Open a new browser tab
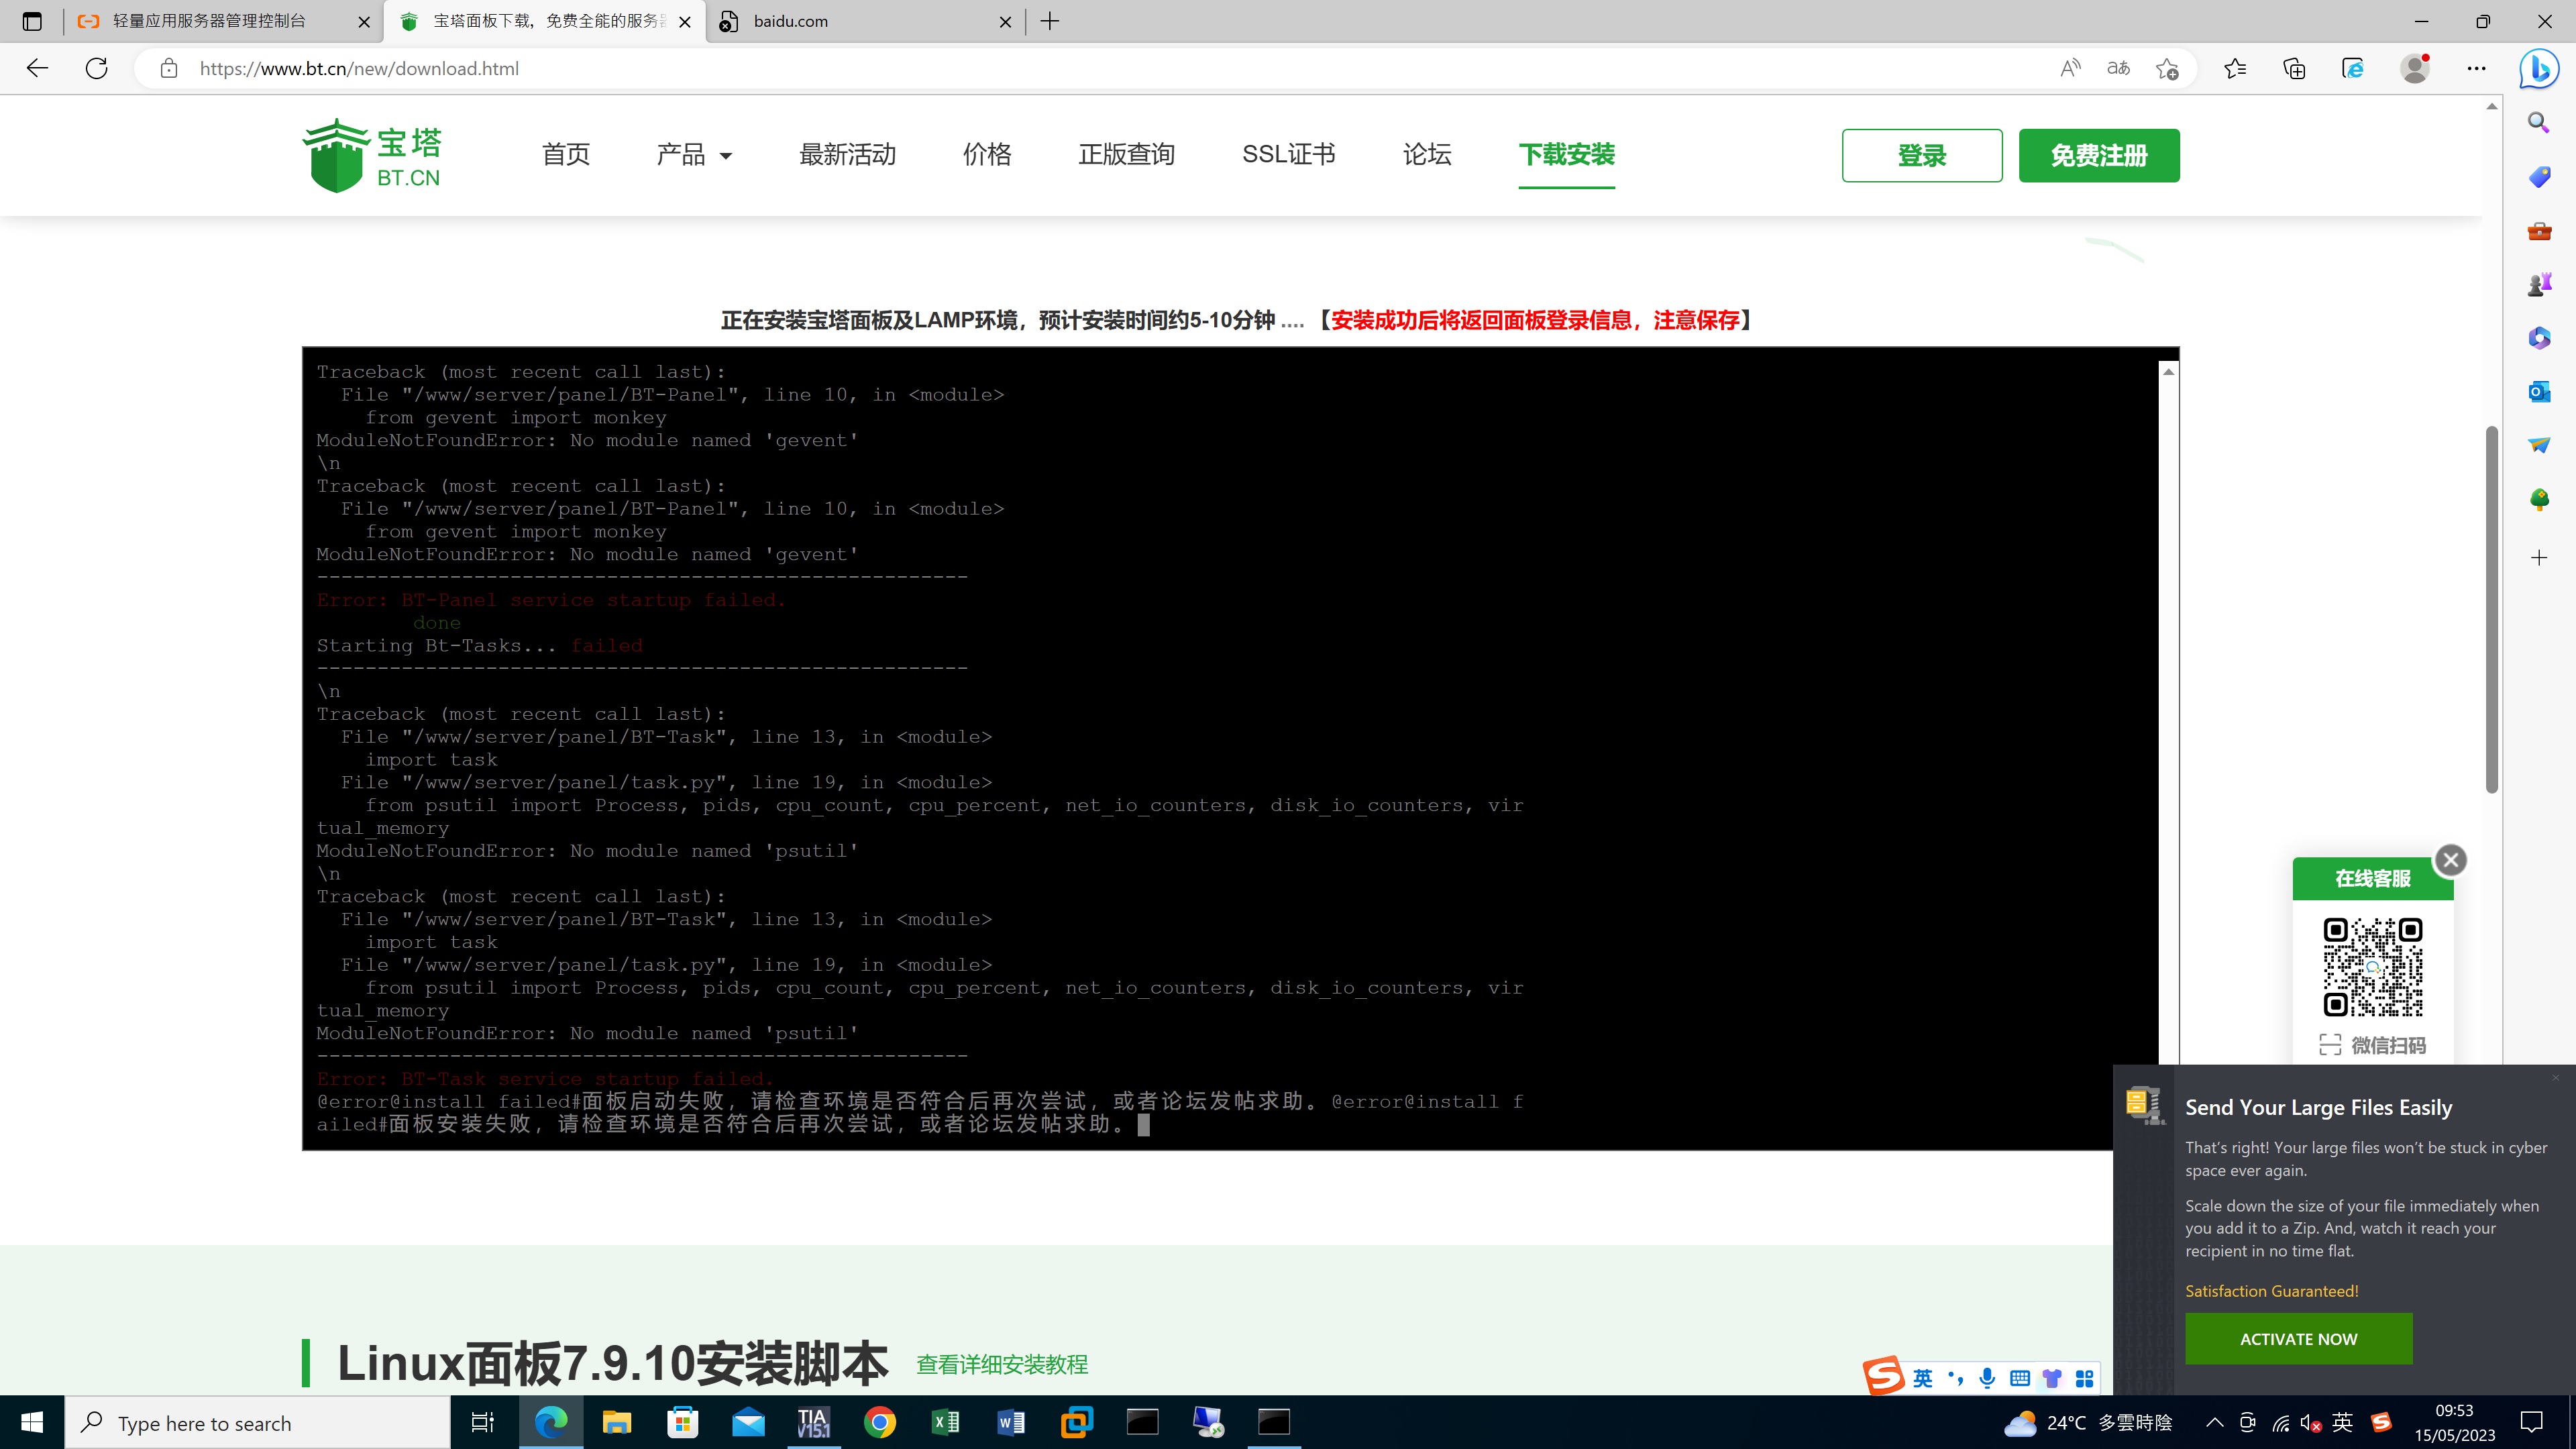This screenshot has height=1449, width=2576. tap(1049, 21)
